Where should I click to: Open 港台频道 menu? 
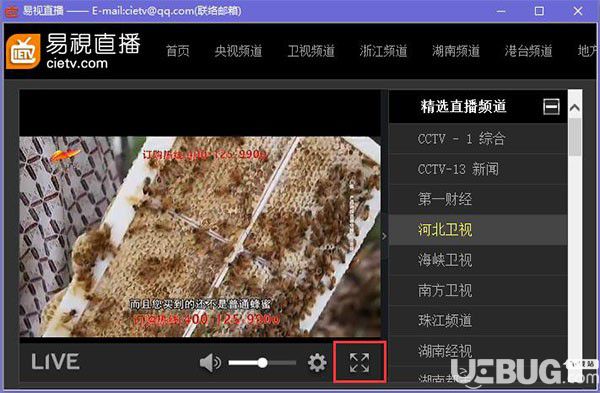click(x=528, y=51)
